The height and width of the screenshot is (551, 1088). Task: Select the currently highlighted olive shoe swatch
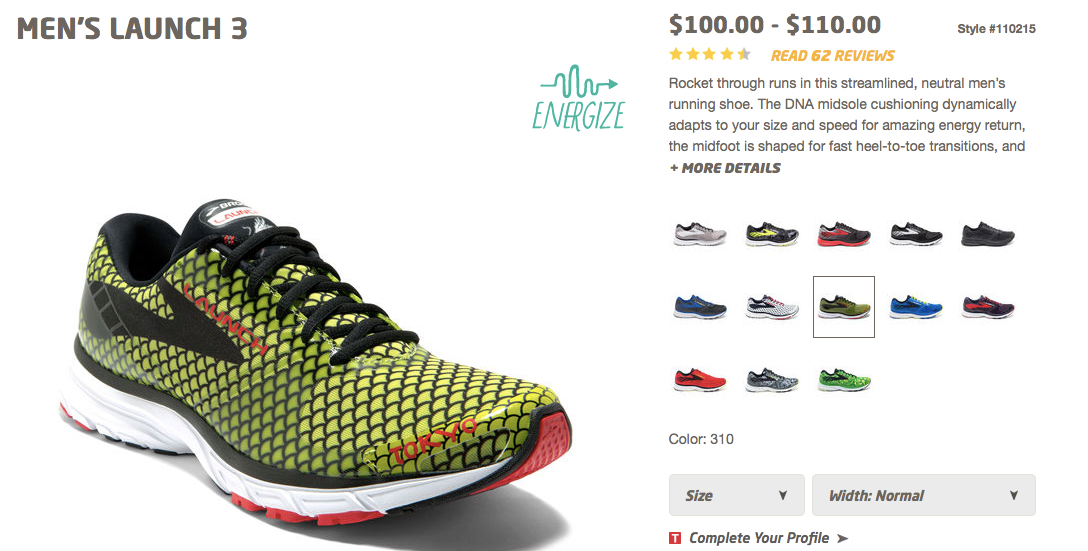[x=844, y=307]
